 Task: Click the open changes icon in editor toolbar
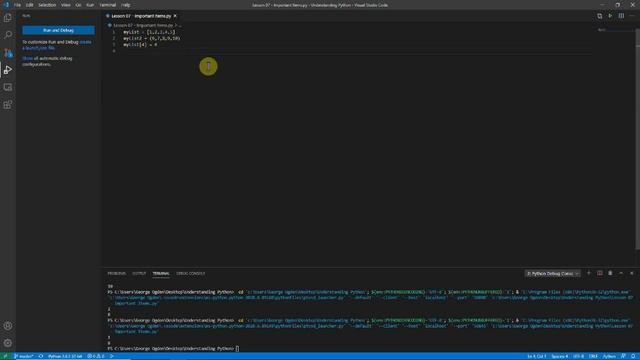[599, 16]
